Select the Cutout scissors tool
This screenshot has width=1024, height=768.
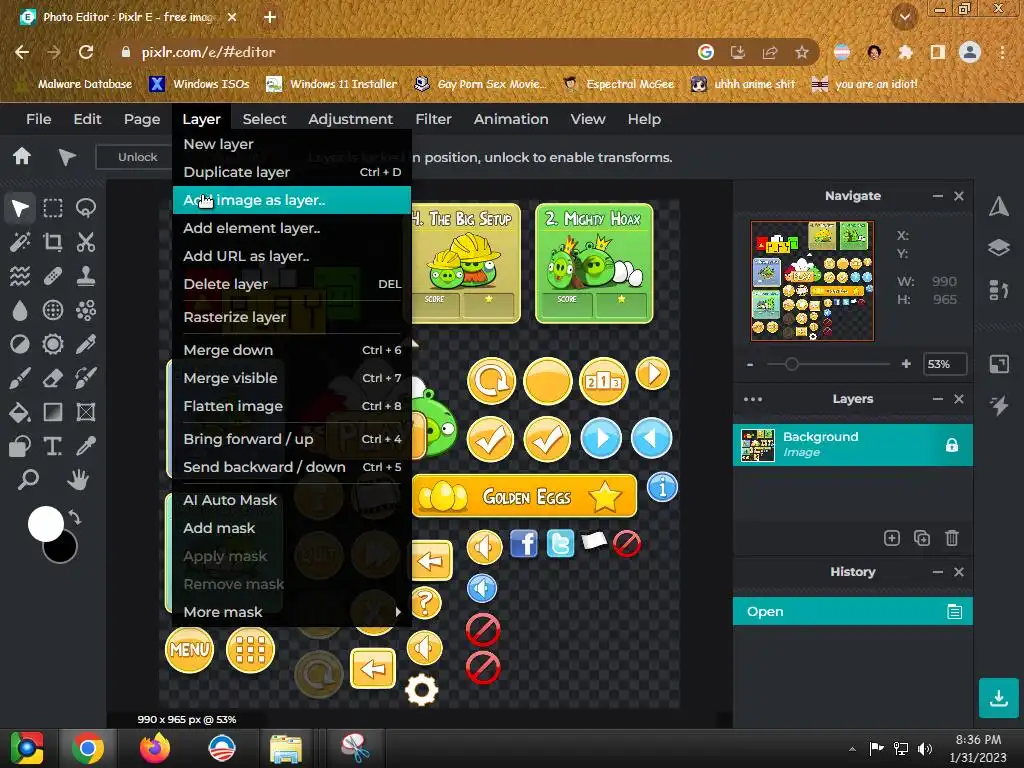(x=86, y=242)
